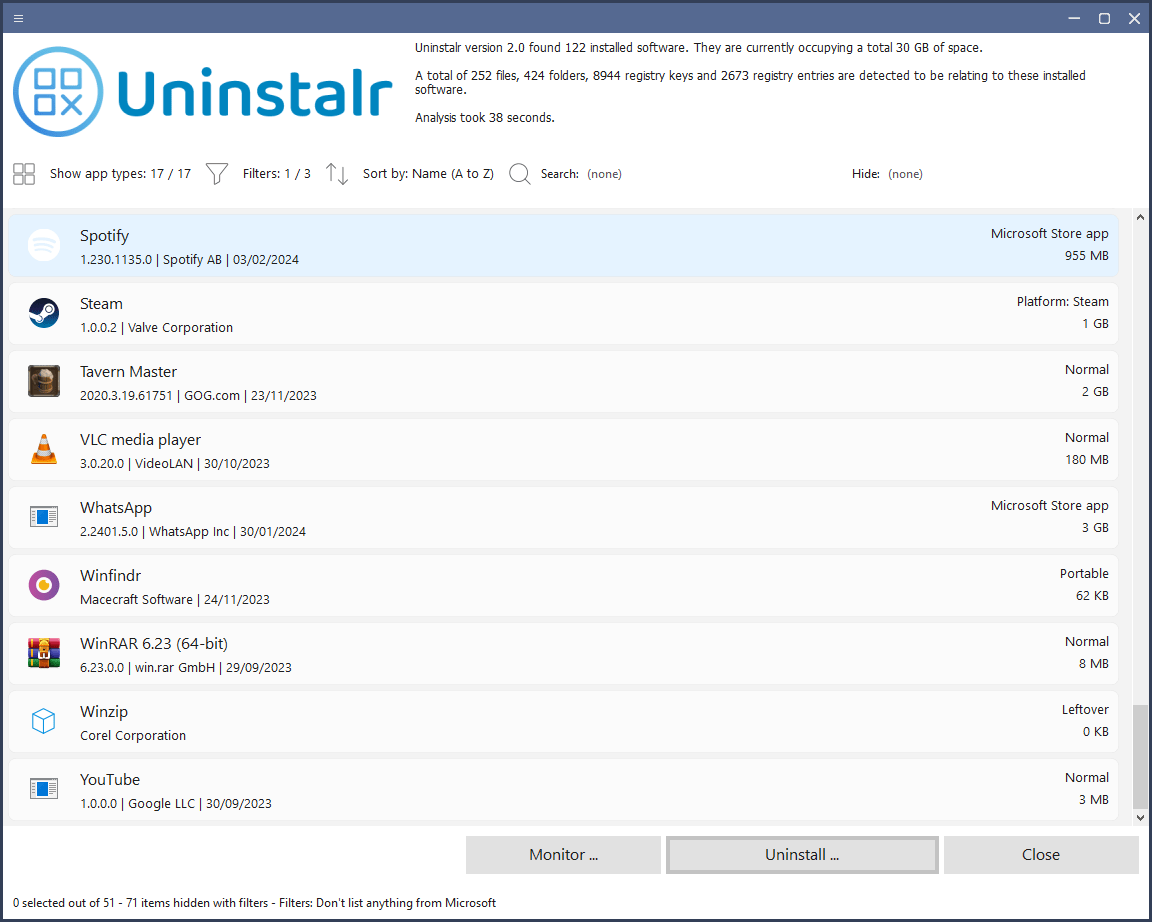1152x922 pixels.
Task: Set the Hide (none) field
Action: pyautogui.click(x=904, y=174)
